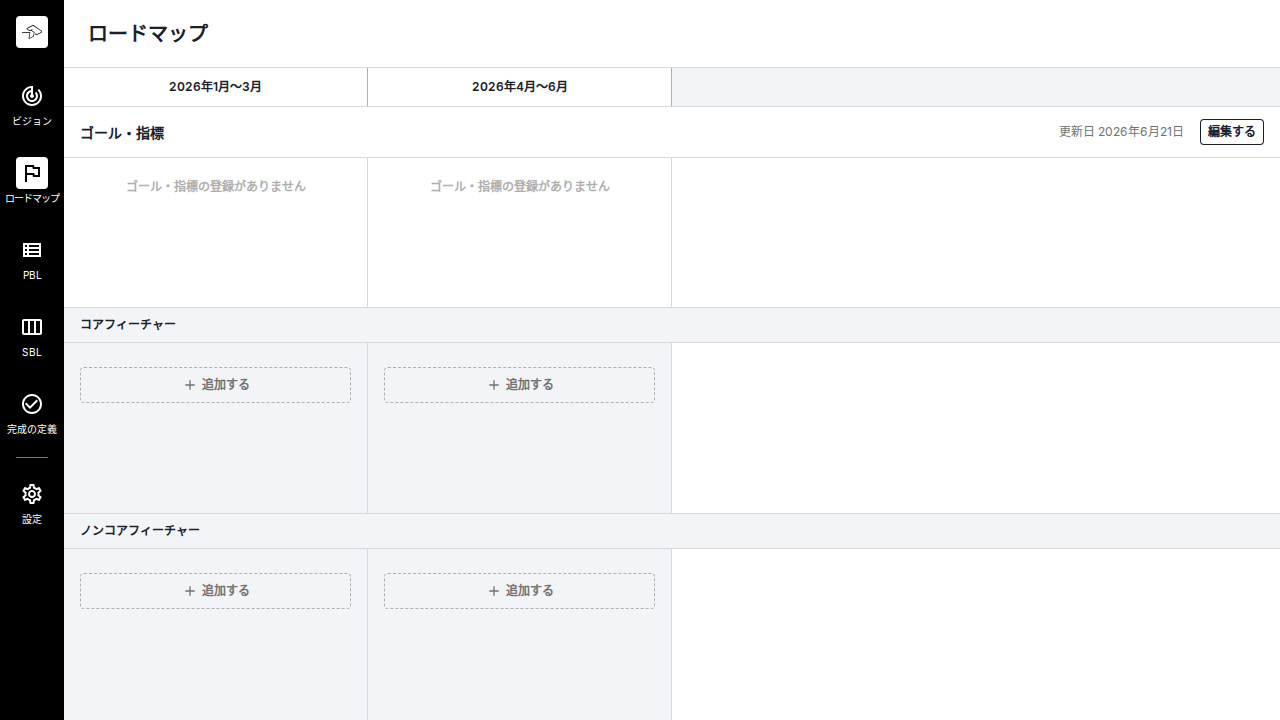This screenshot has width=1280, height=720.
Task: Open the 完成の定義 checkmark icon
Action: (x=32, y=404)
